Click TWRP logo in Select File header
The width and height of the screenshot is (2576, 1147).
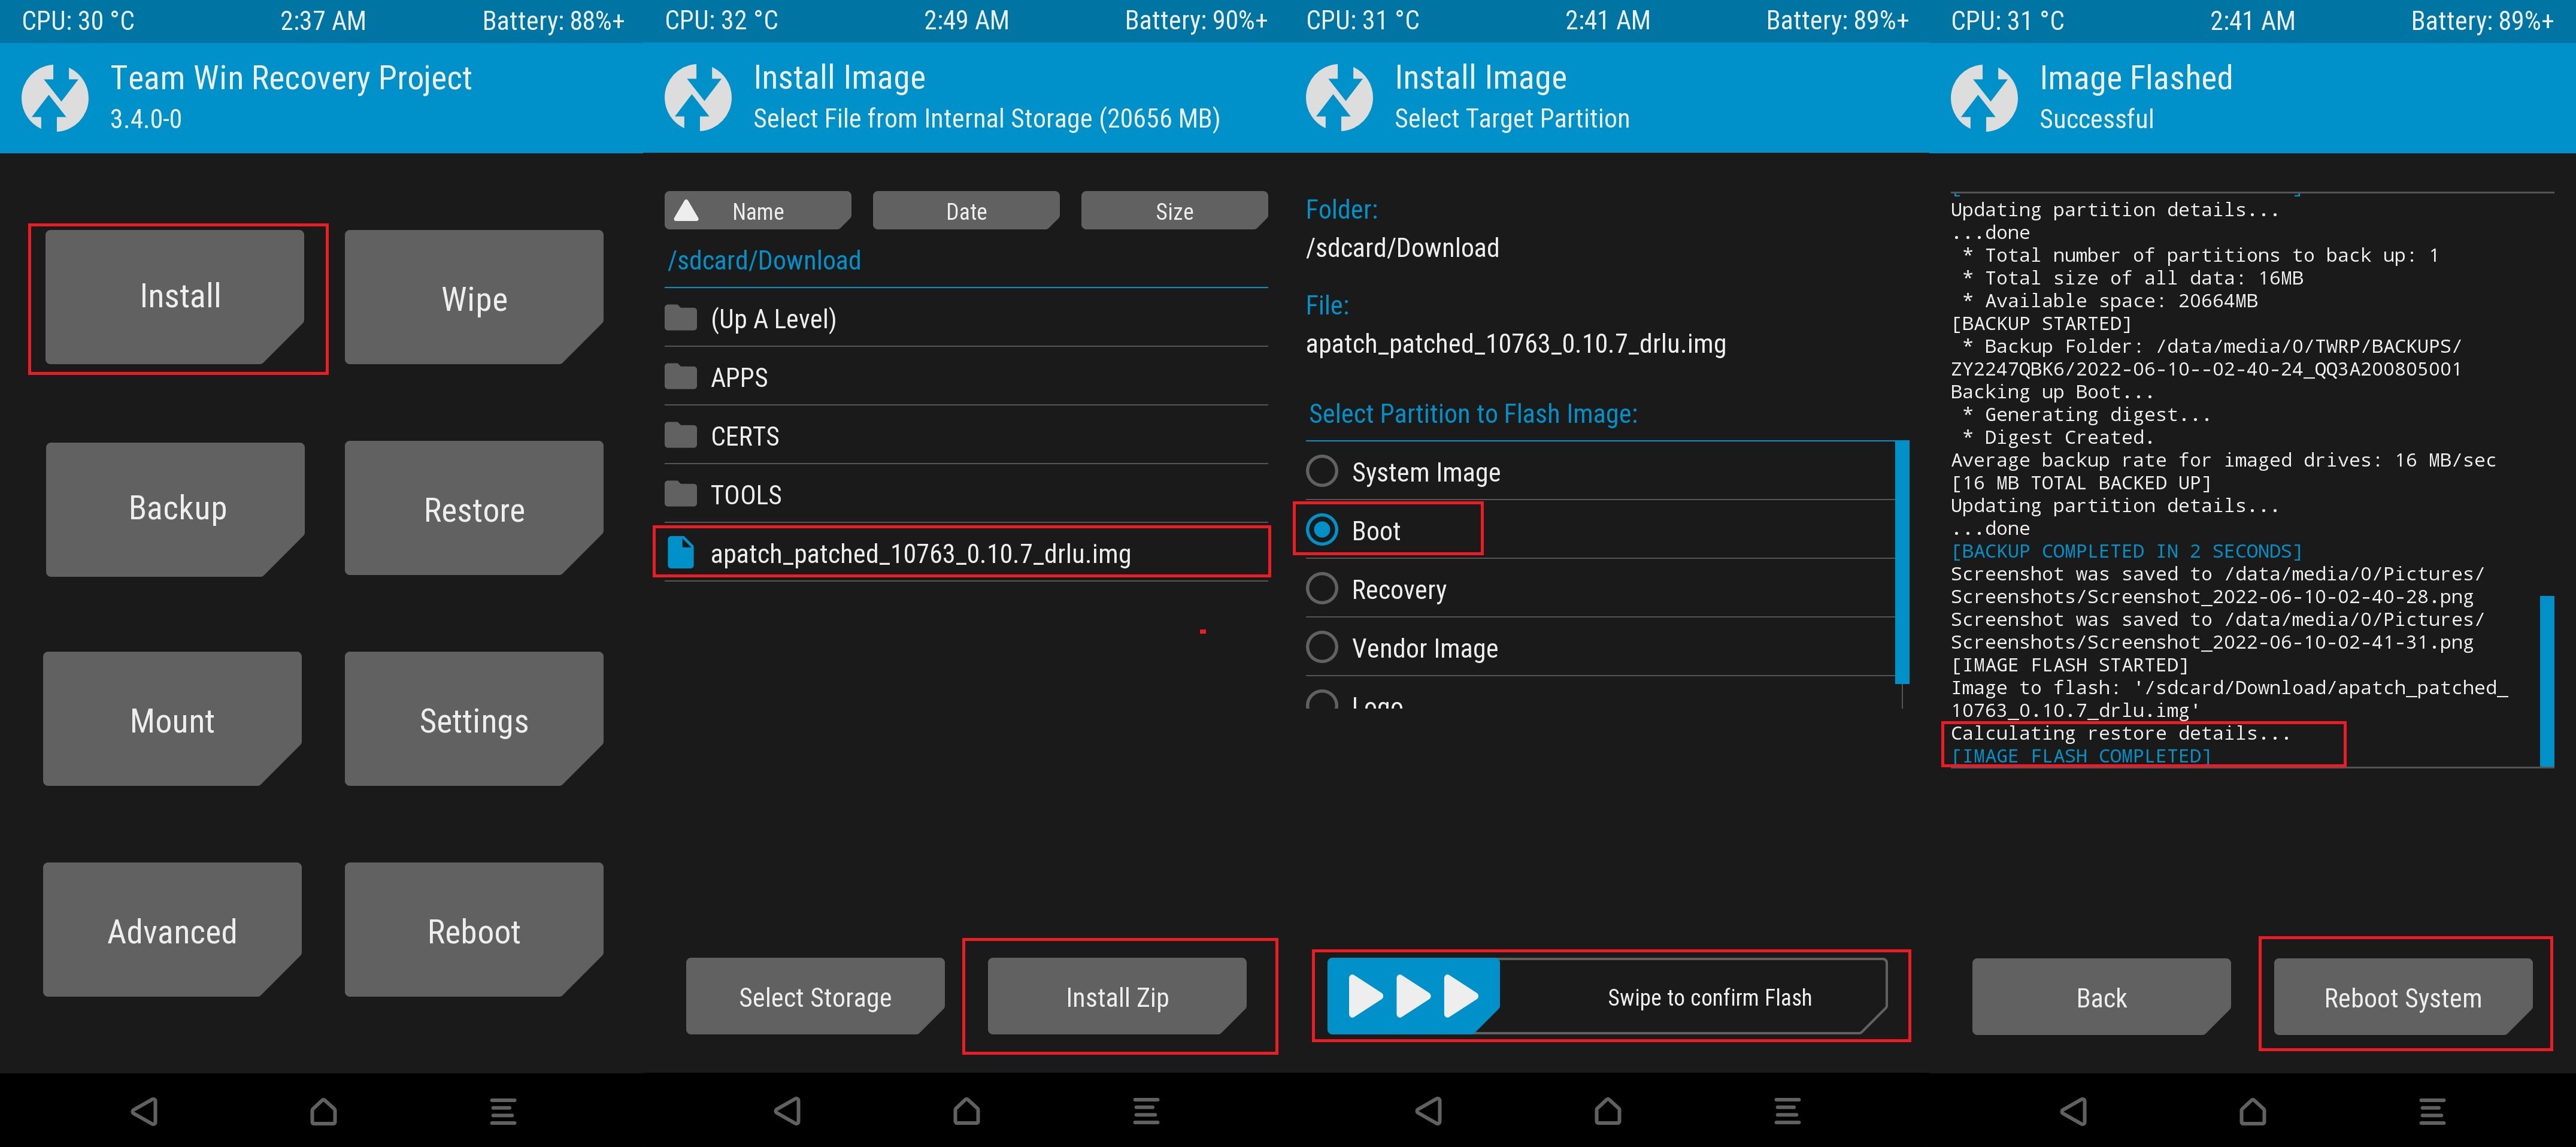coord(698,98)
